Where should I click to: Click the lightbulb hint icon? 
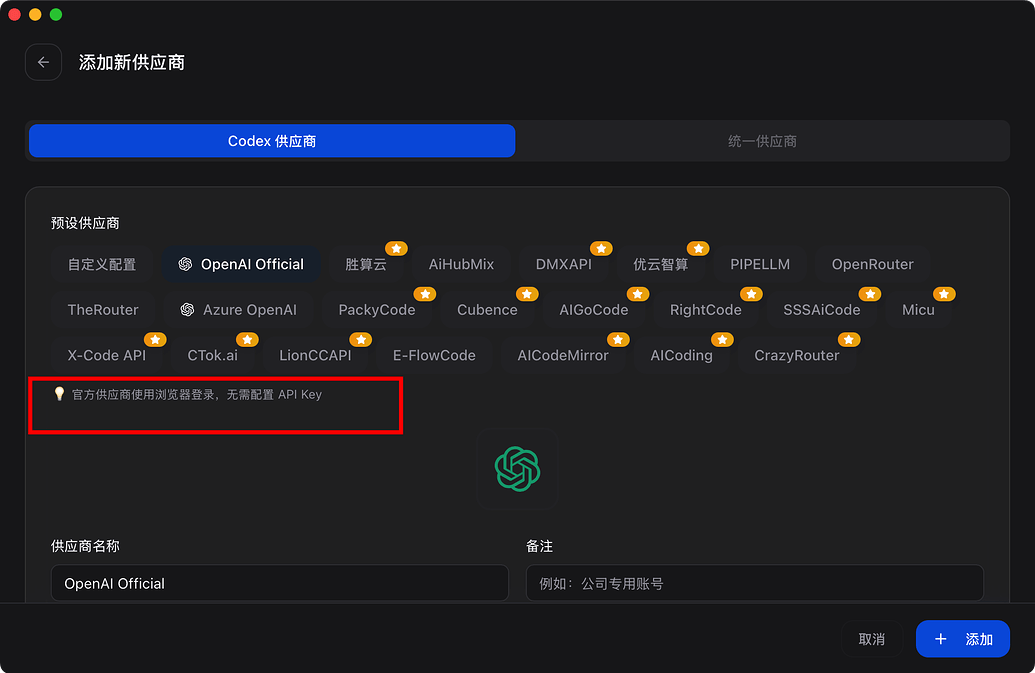tap(59, 394)
